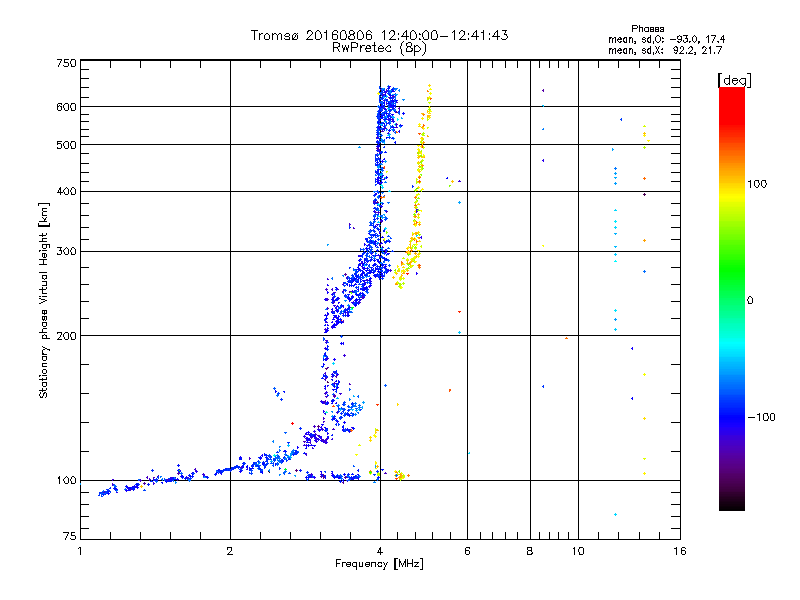Click the plot title "Tromsø 20160806 12:40:00-12:41:43"

click(x=379, y=35)
